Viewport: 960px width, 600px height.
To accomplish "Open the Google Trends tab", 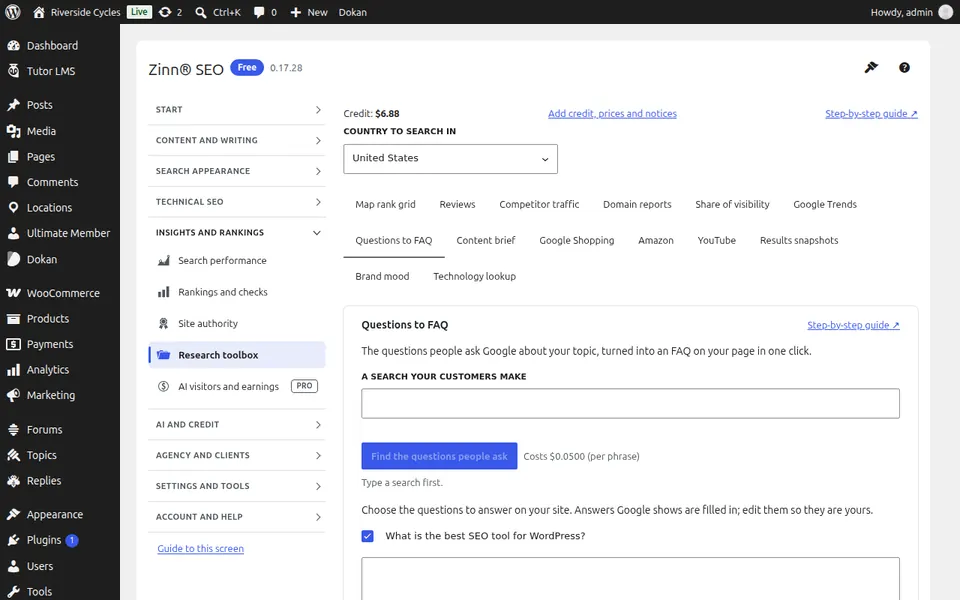I will (825, 204).
